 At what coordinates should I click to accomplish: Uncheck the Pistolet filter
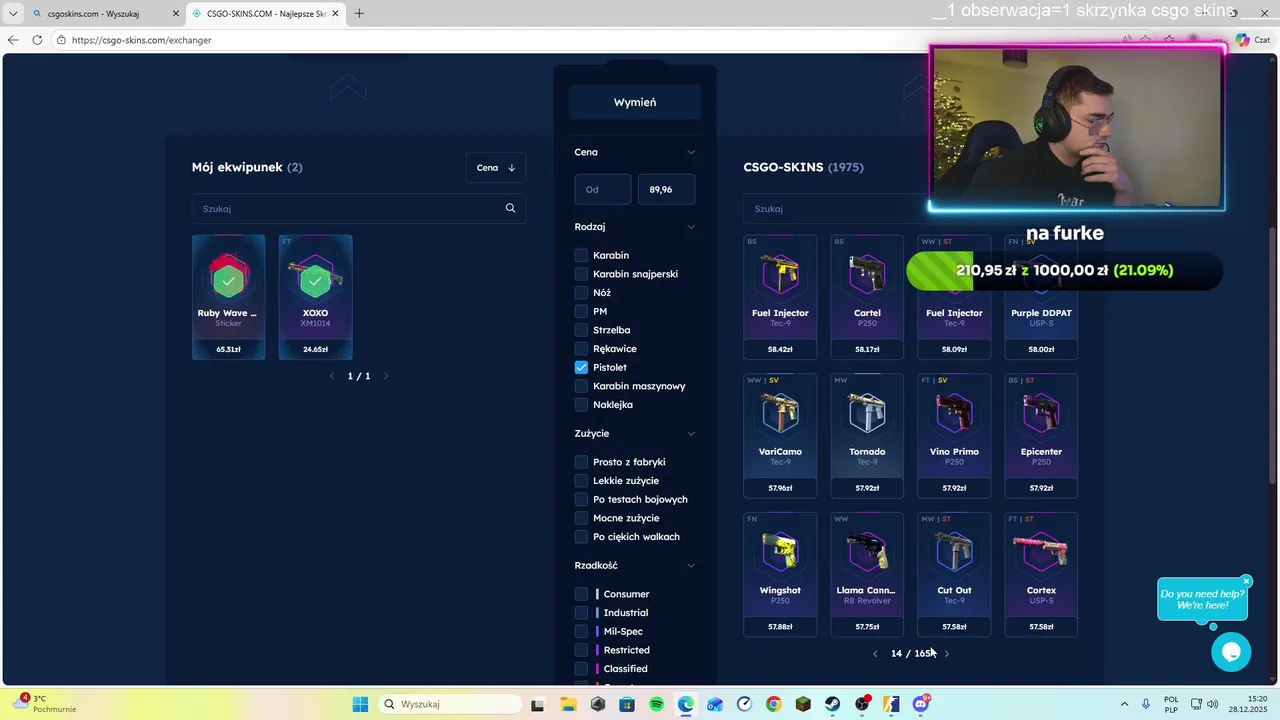581,367
